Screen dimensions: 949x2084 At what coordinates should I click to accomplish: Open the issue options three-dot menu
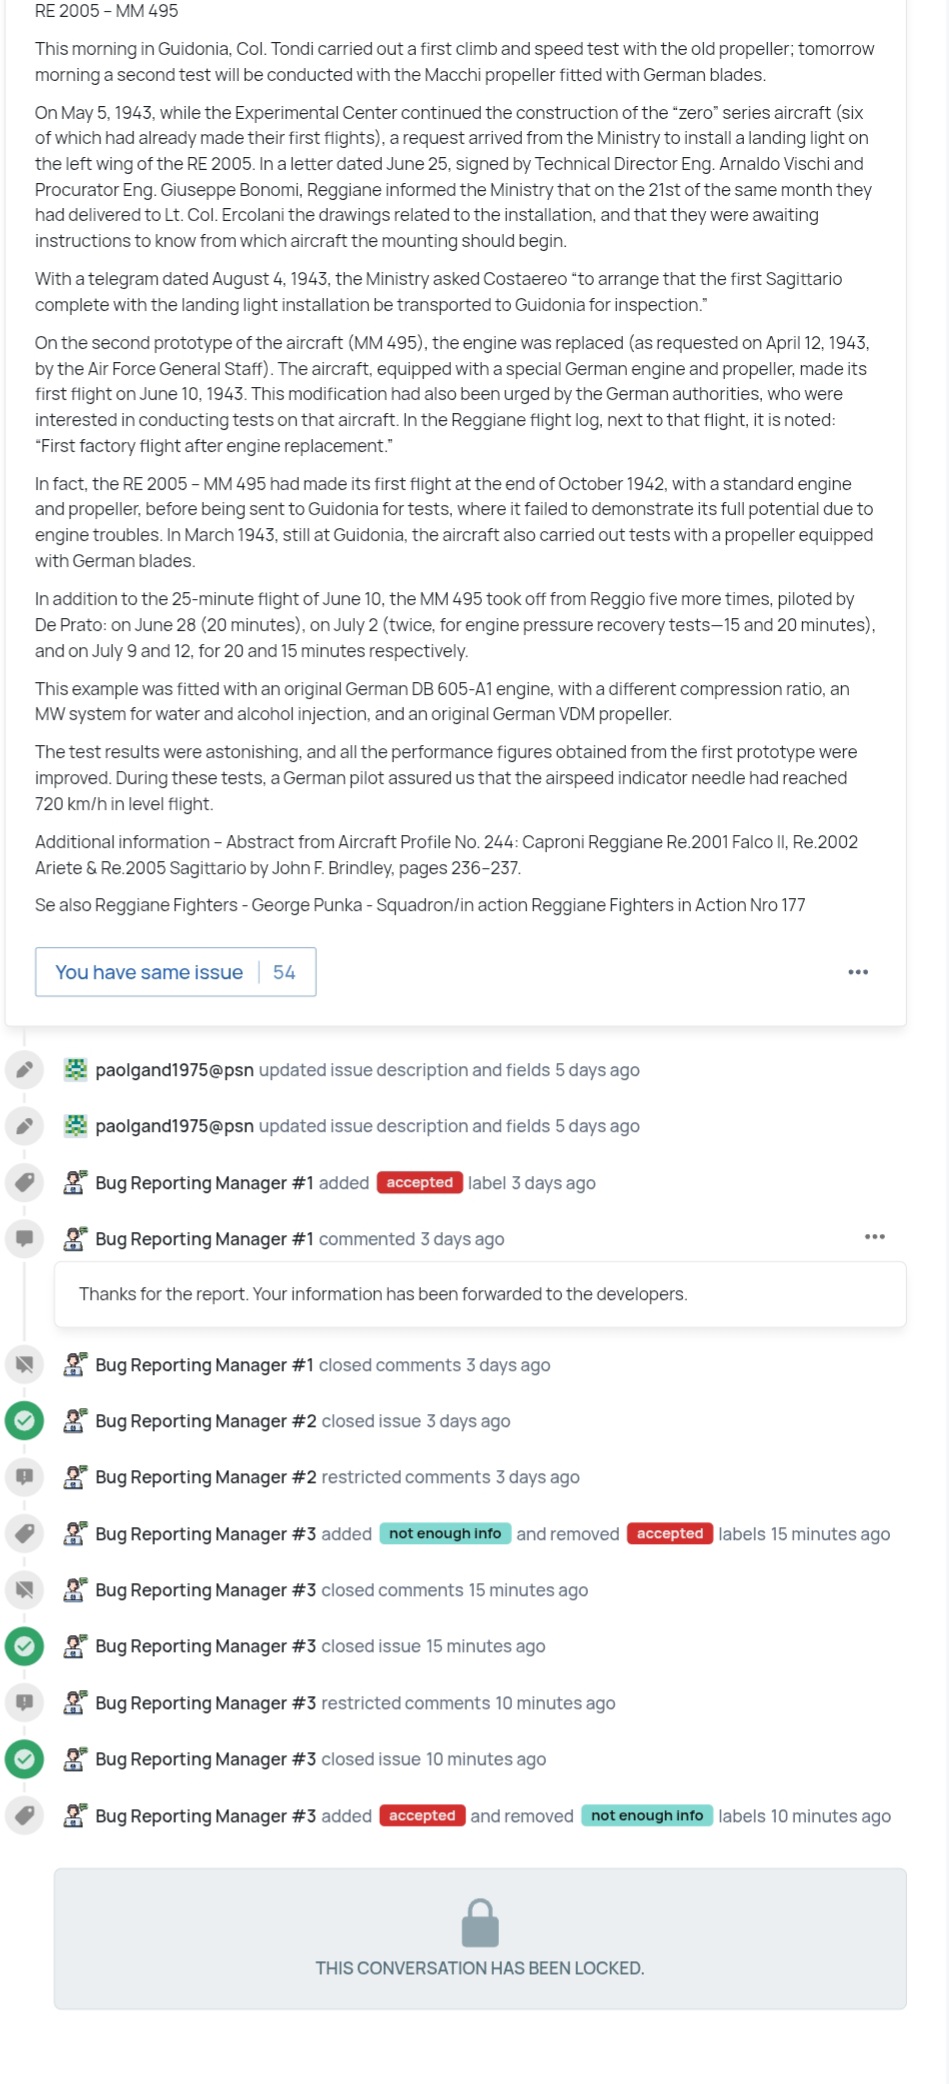tap(858, 972)
